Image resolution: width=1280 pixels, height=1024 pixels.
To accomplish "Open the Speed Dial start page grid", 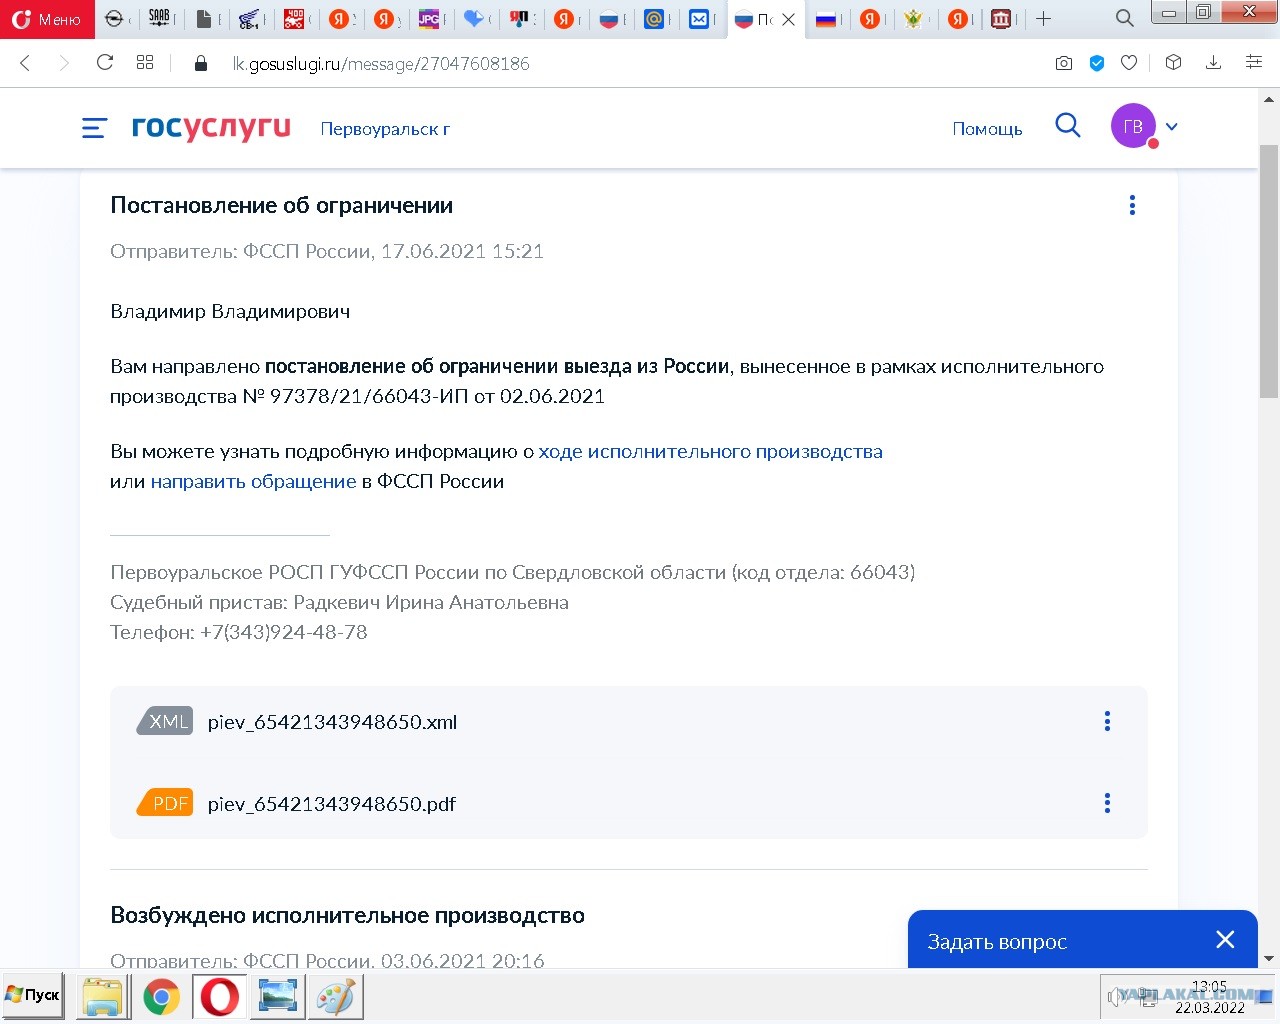I will click(x=145, y=62).
